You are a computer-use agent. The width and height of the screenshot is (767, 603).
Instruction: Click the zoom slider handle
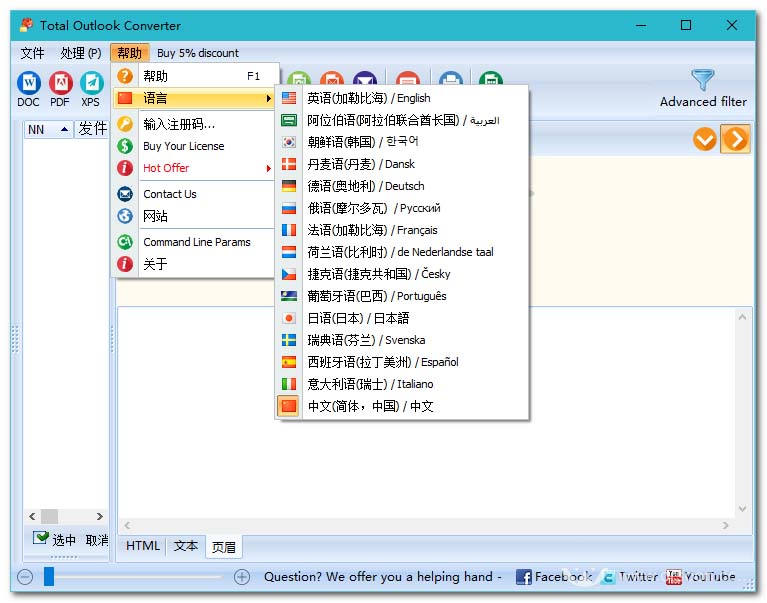pos(49,577)
